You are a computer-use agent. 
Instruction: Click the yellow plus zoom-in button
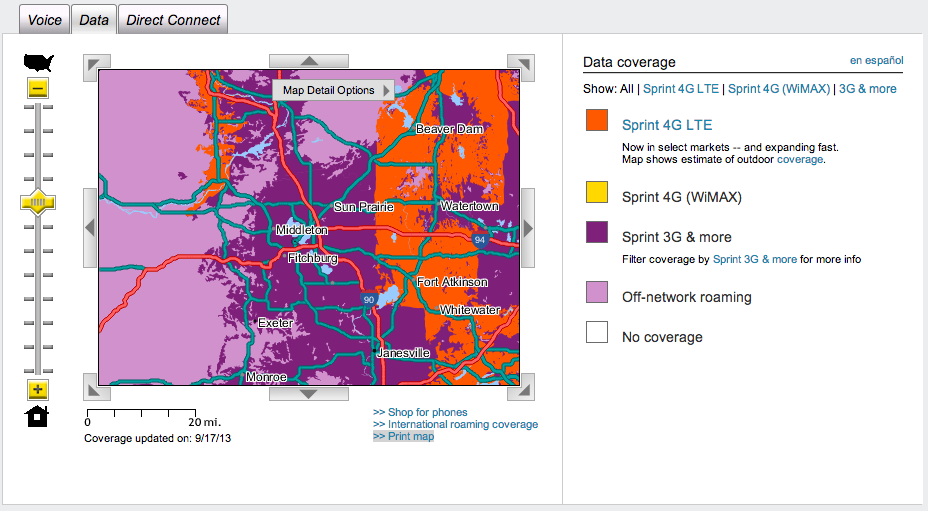38,390
